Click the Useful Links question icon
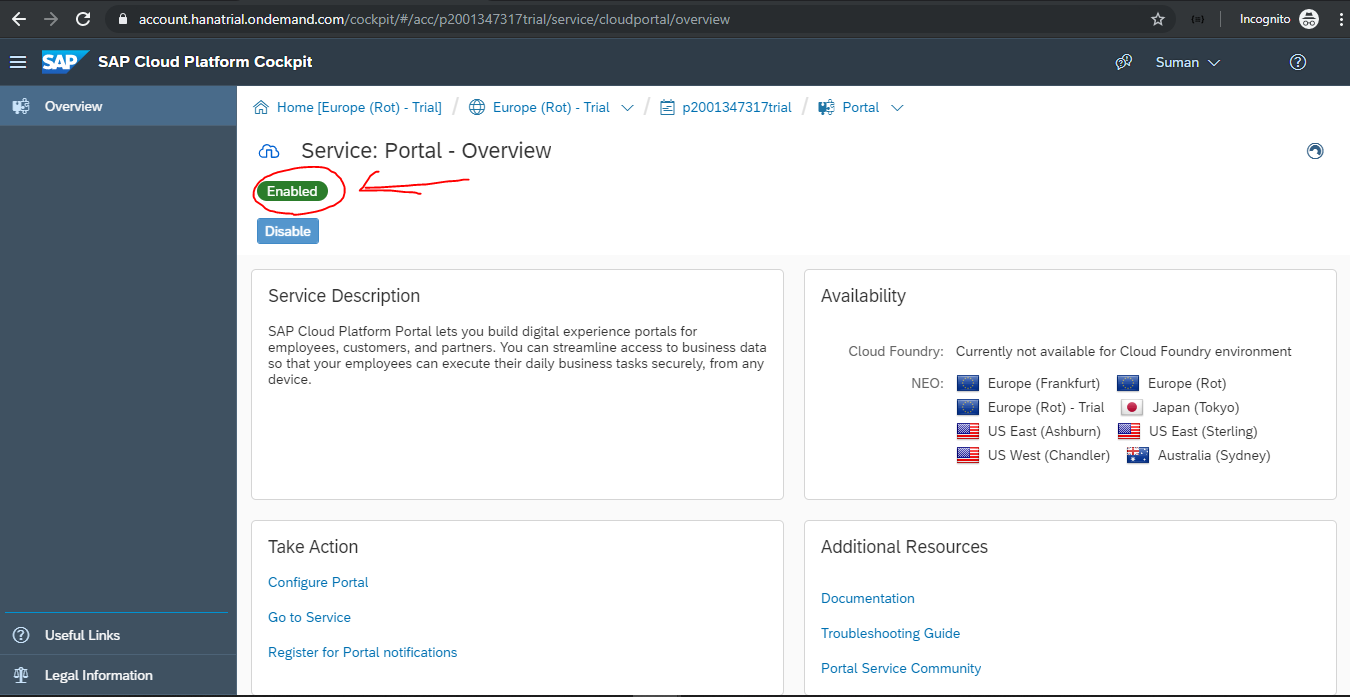 [20, 635]
